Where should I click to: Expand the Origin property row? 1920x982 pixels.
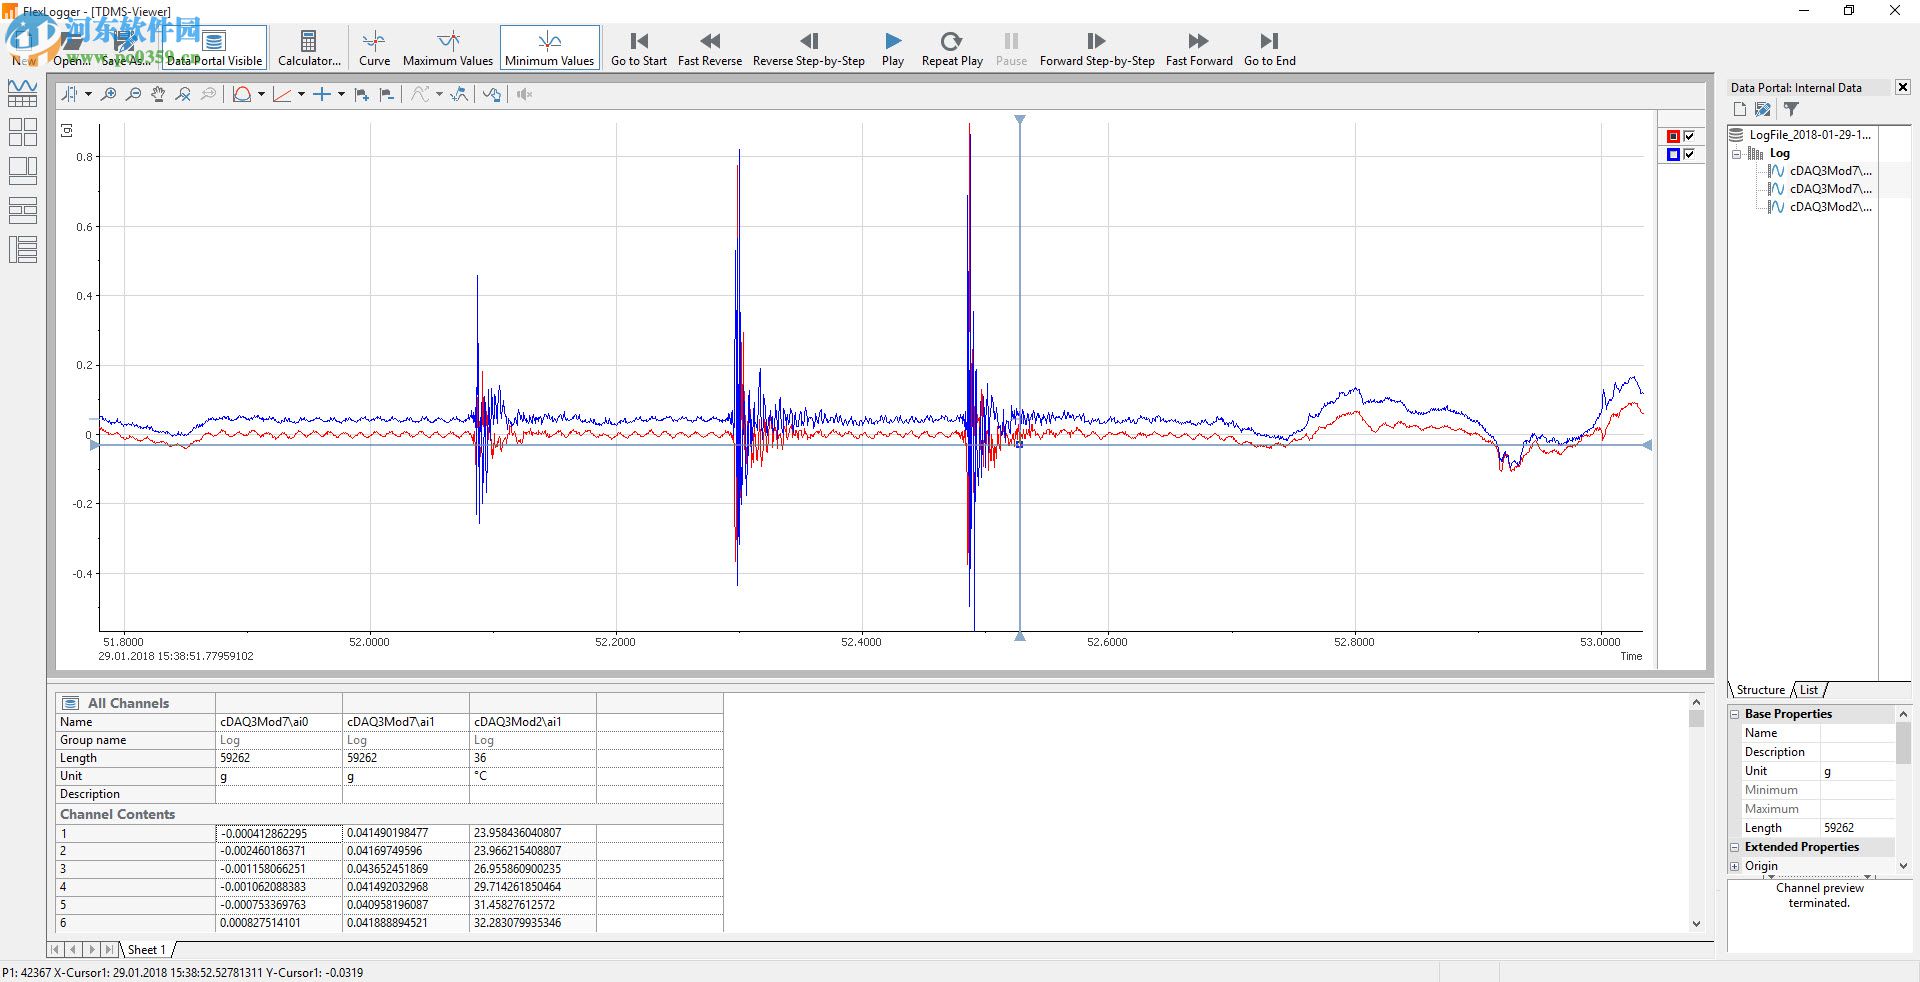click(x=1735, y=866)
